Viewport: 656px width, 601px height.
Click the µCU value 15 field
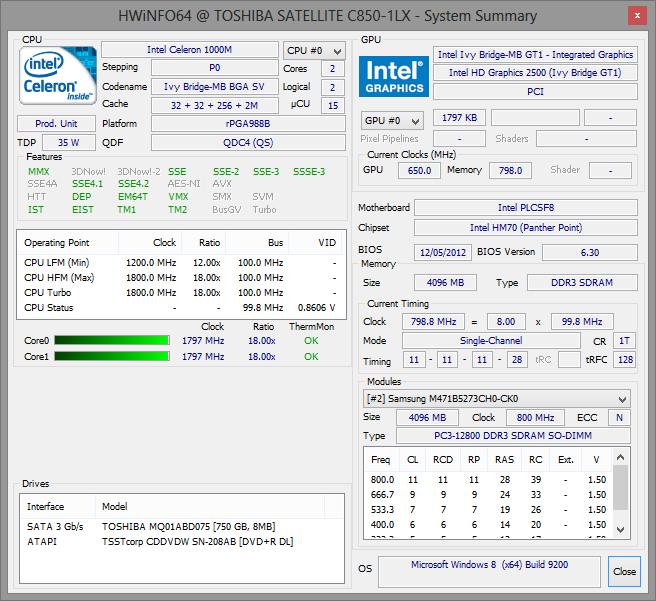[333, 105]
